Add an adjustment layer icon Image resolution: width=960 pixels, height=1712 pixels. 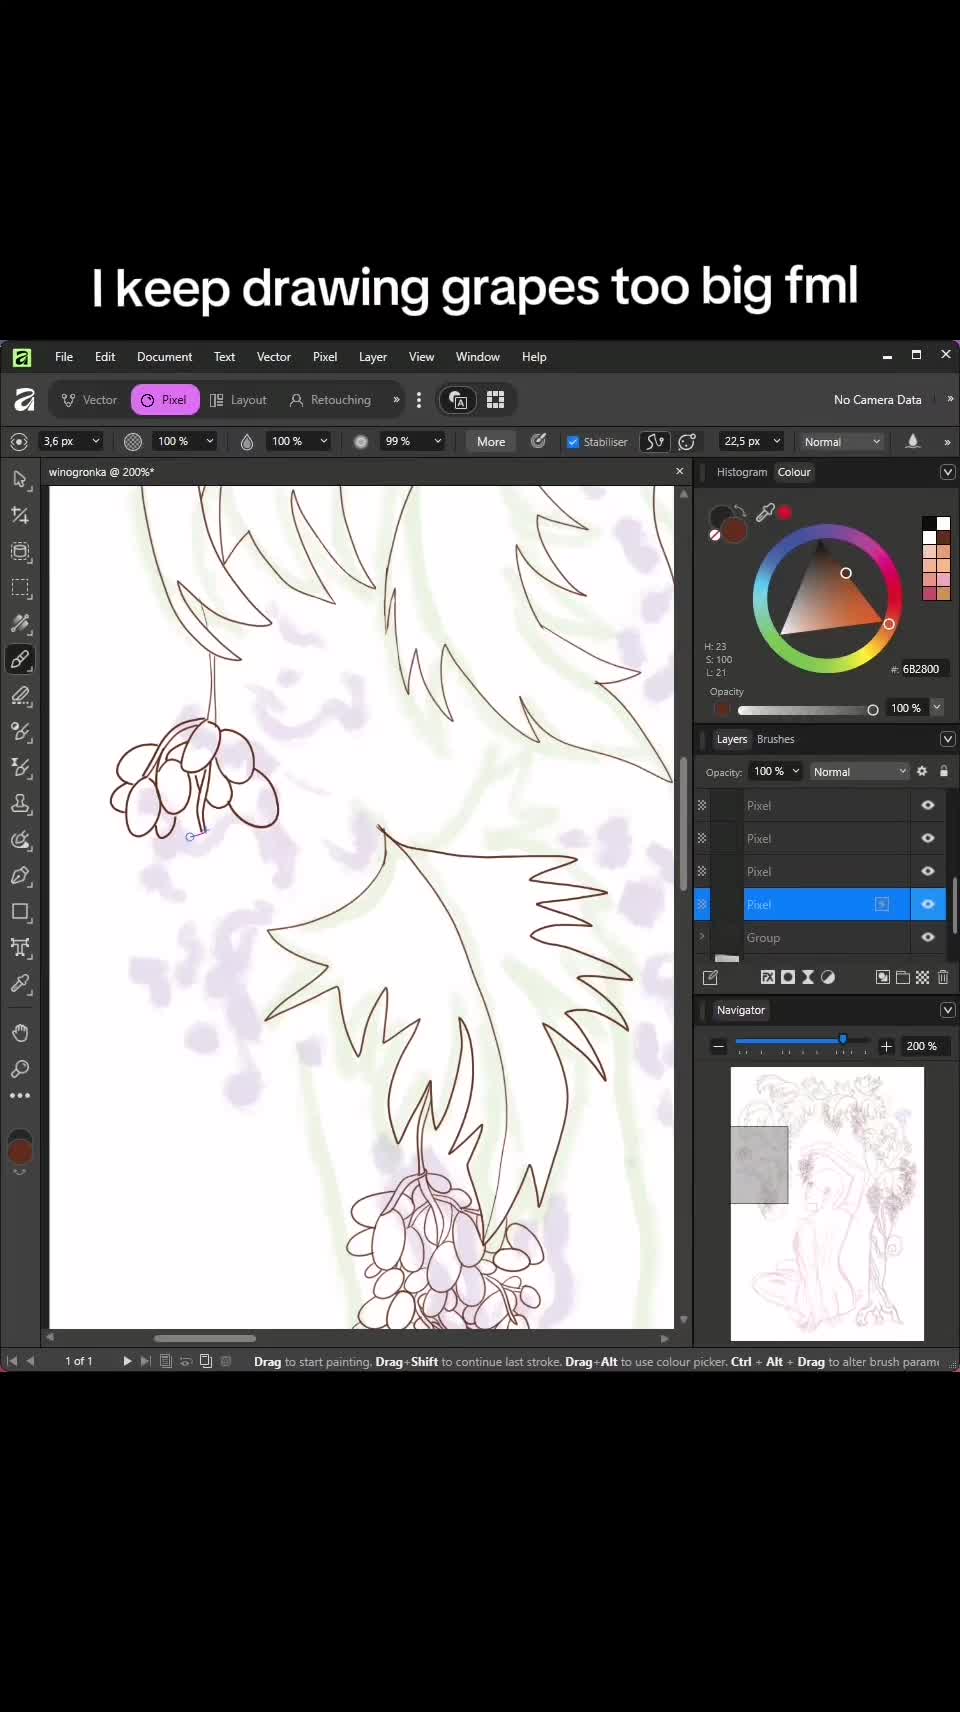click(x=828, y=977)
